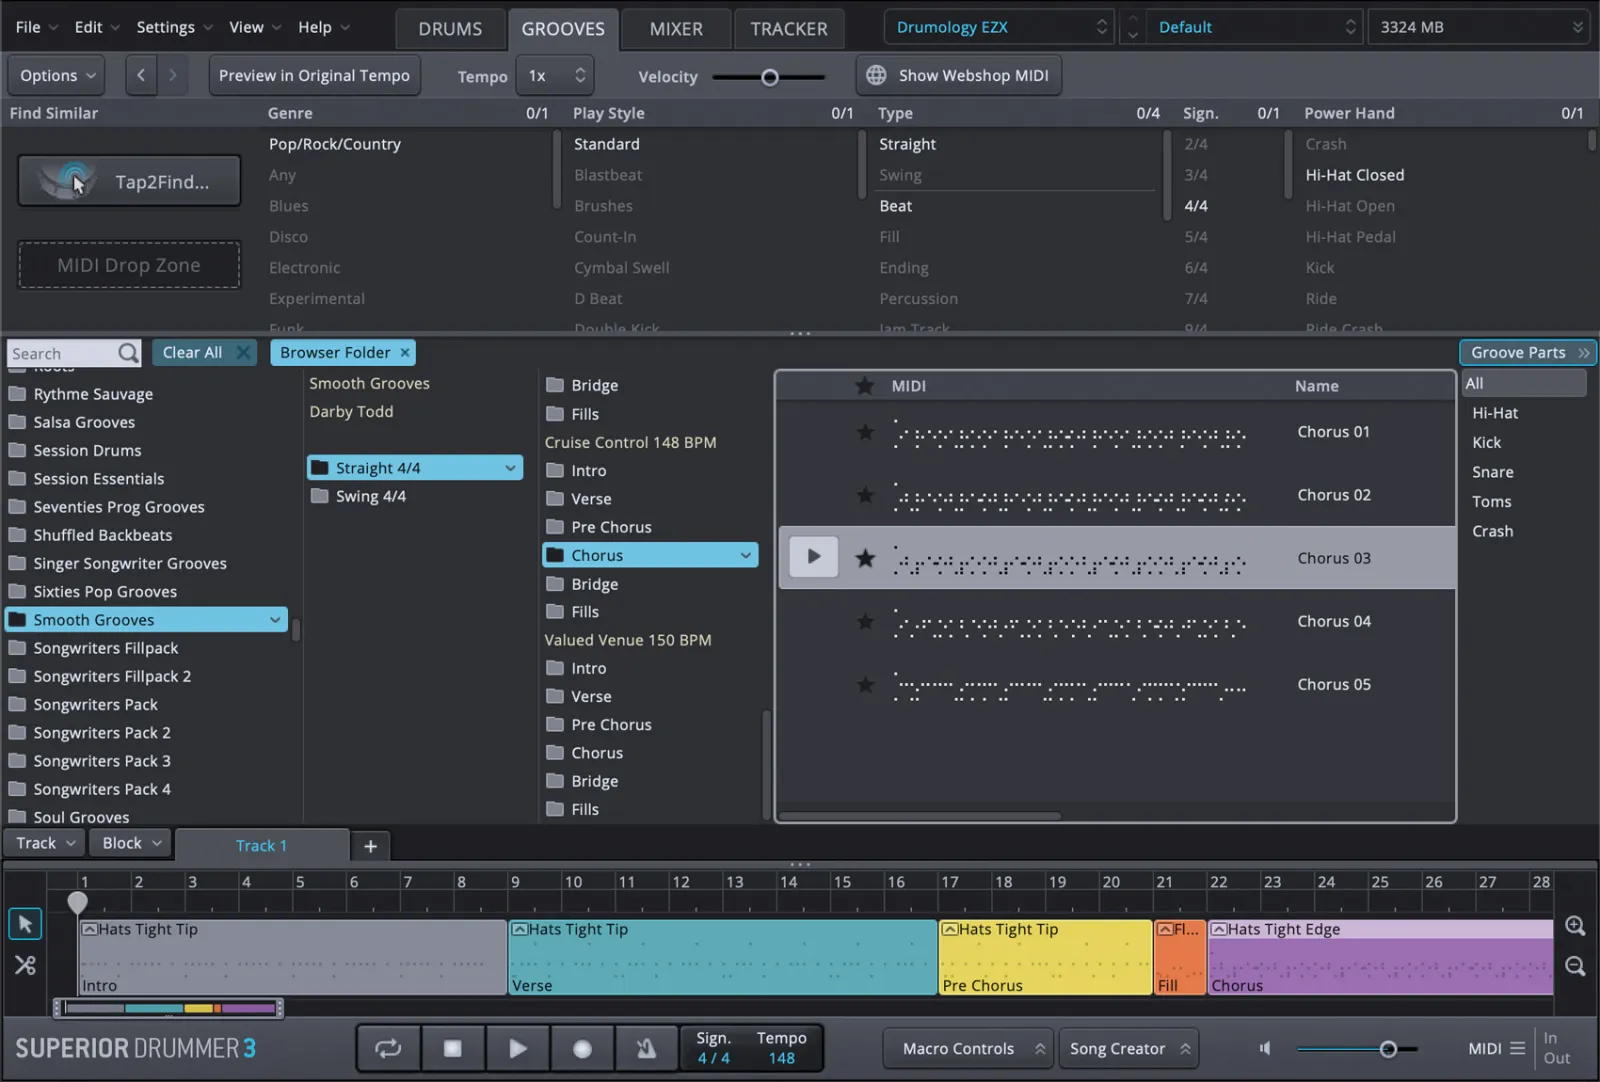
Task: Click the Show Webshop MIDI globe icon
Action: click(x=876, y=75)
